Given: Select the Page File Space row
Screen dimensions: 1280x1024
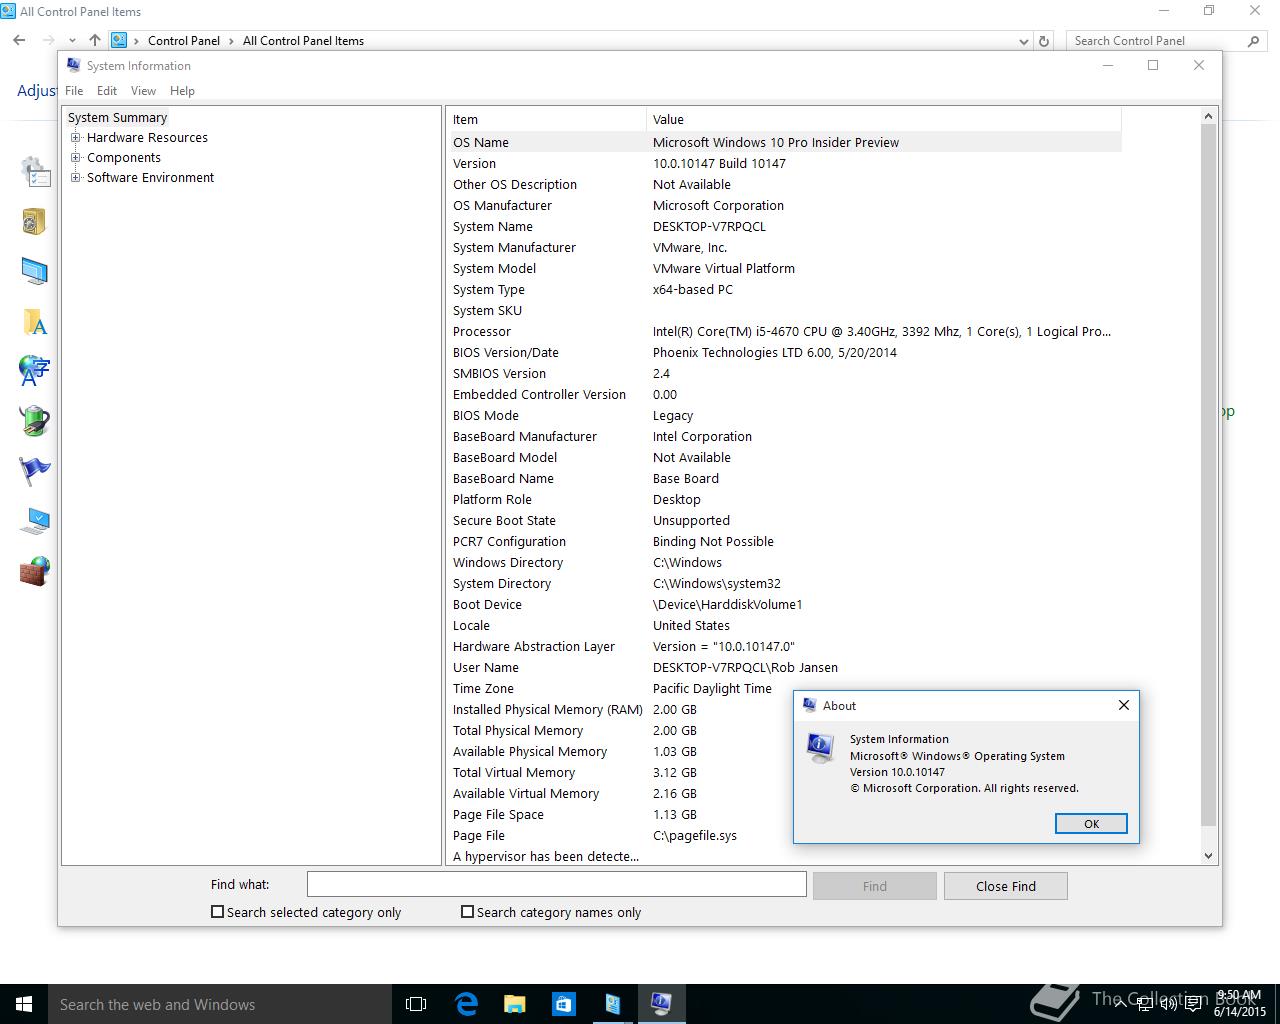Looking at the screenshot, I should 620,814.
